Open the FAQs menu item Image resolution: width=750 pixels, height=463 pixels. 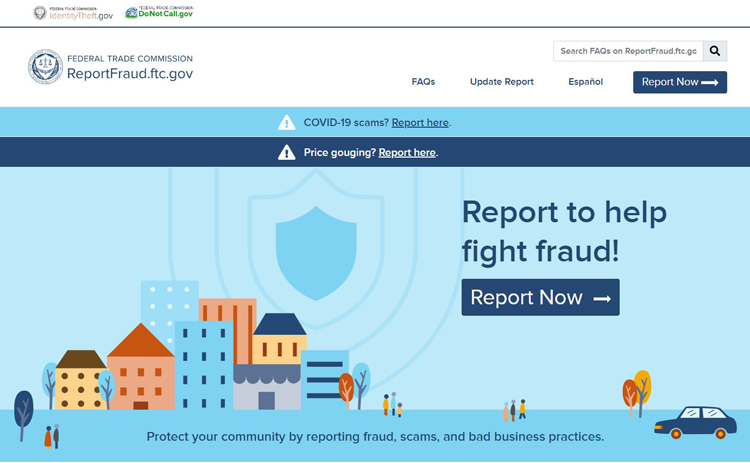tap(423, 82)
